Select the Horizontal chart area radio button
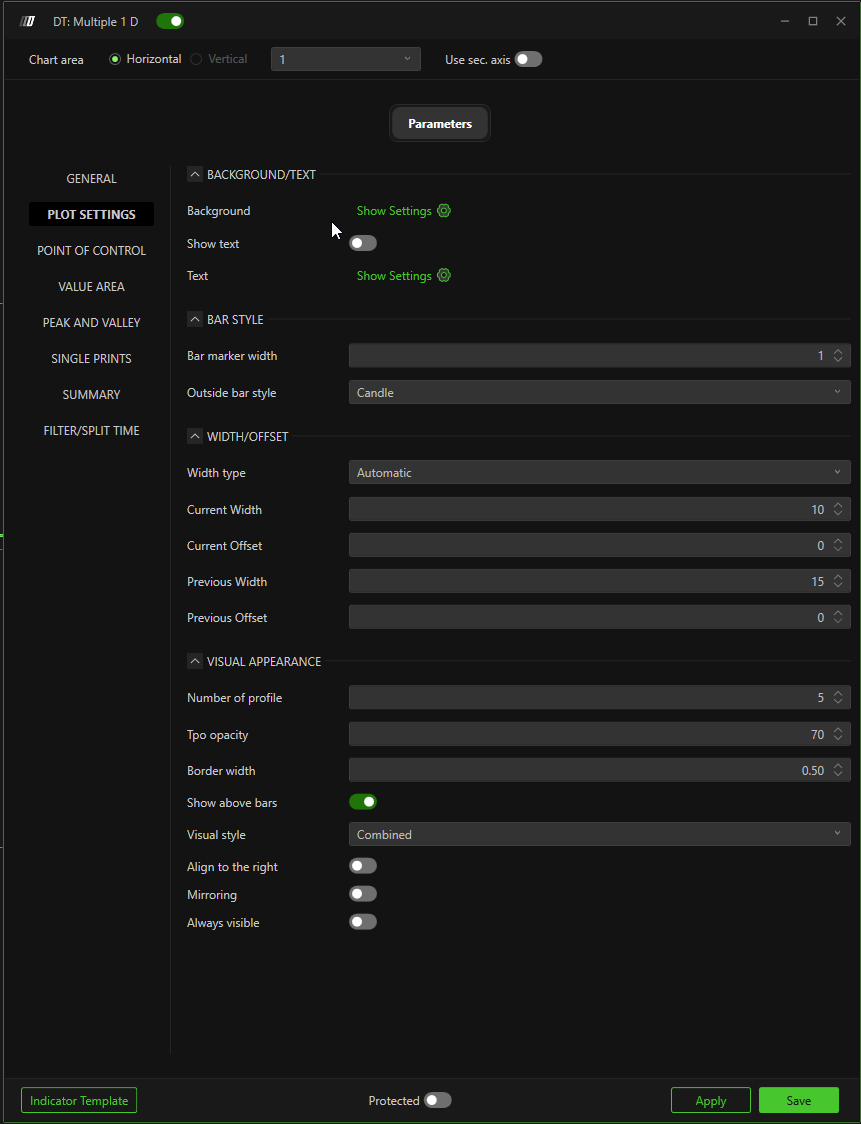The image size is (861, 1124). click(115, 59)
